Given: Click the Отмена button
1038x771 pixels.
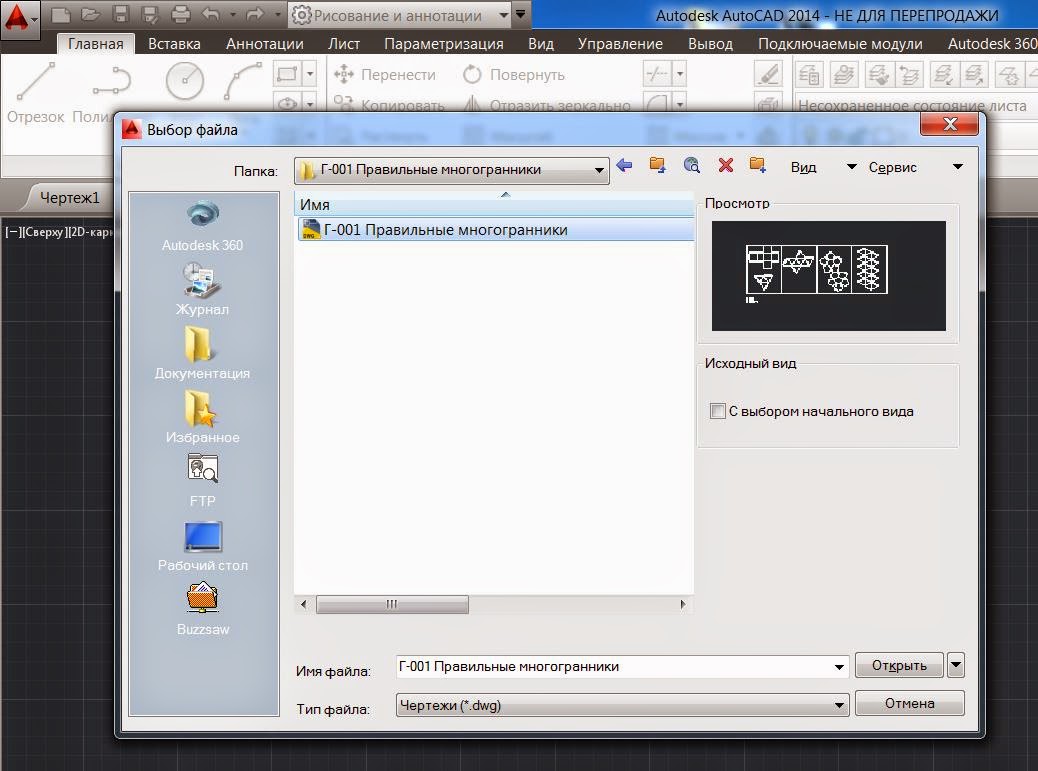Looking at the screenshot, I should (x=908, y=703).
